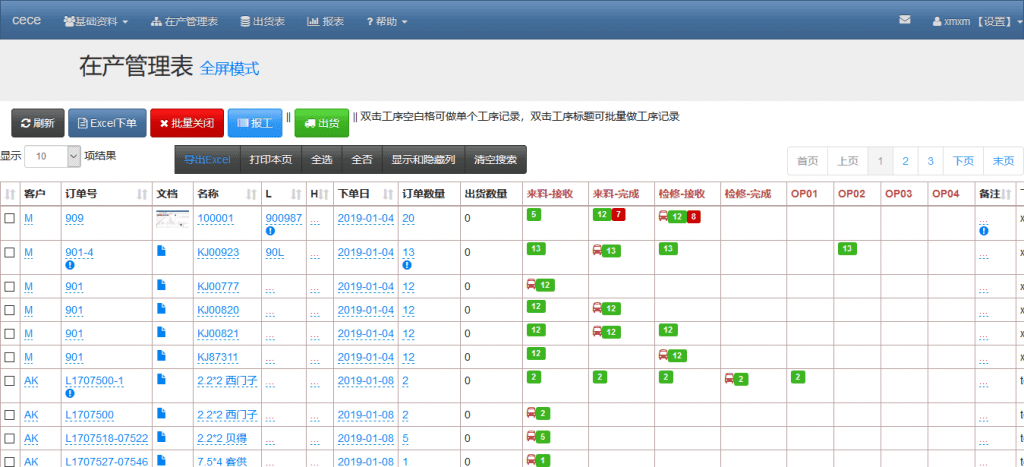Screen dimensions: 1024x467
Task: Go to the 报表 menu item
Action: 325,21
